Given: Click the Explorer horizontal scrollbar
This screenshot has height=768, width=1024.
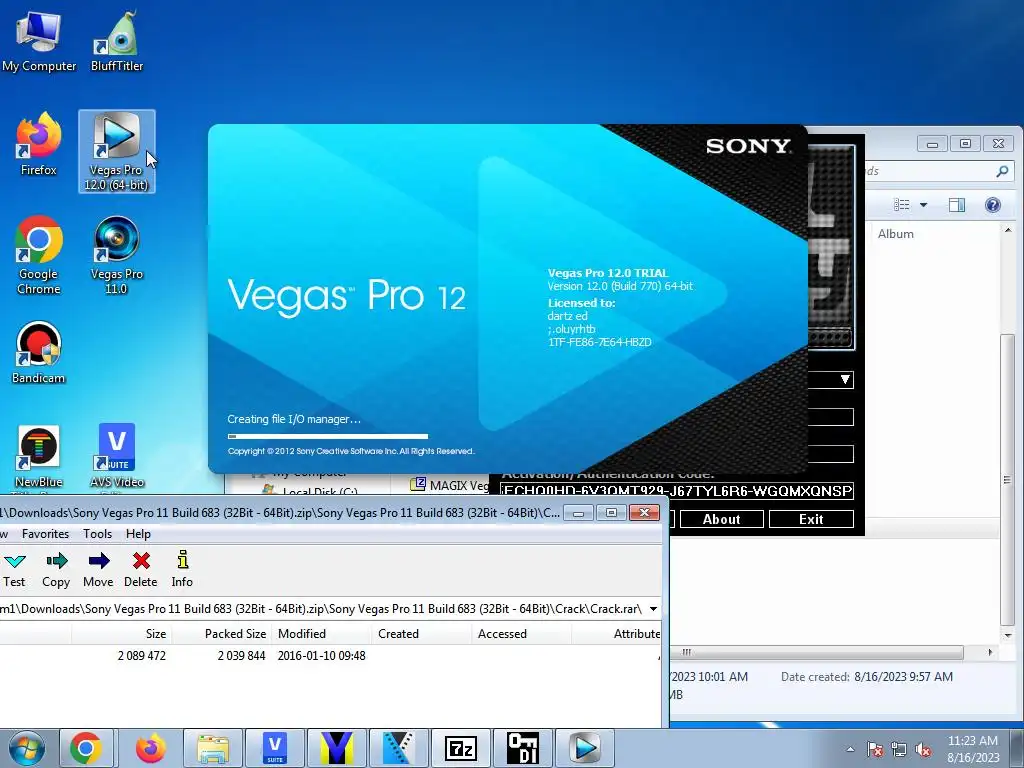Looking at the screenshot, I should point(818,652).
